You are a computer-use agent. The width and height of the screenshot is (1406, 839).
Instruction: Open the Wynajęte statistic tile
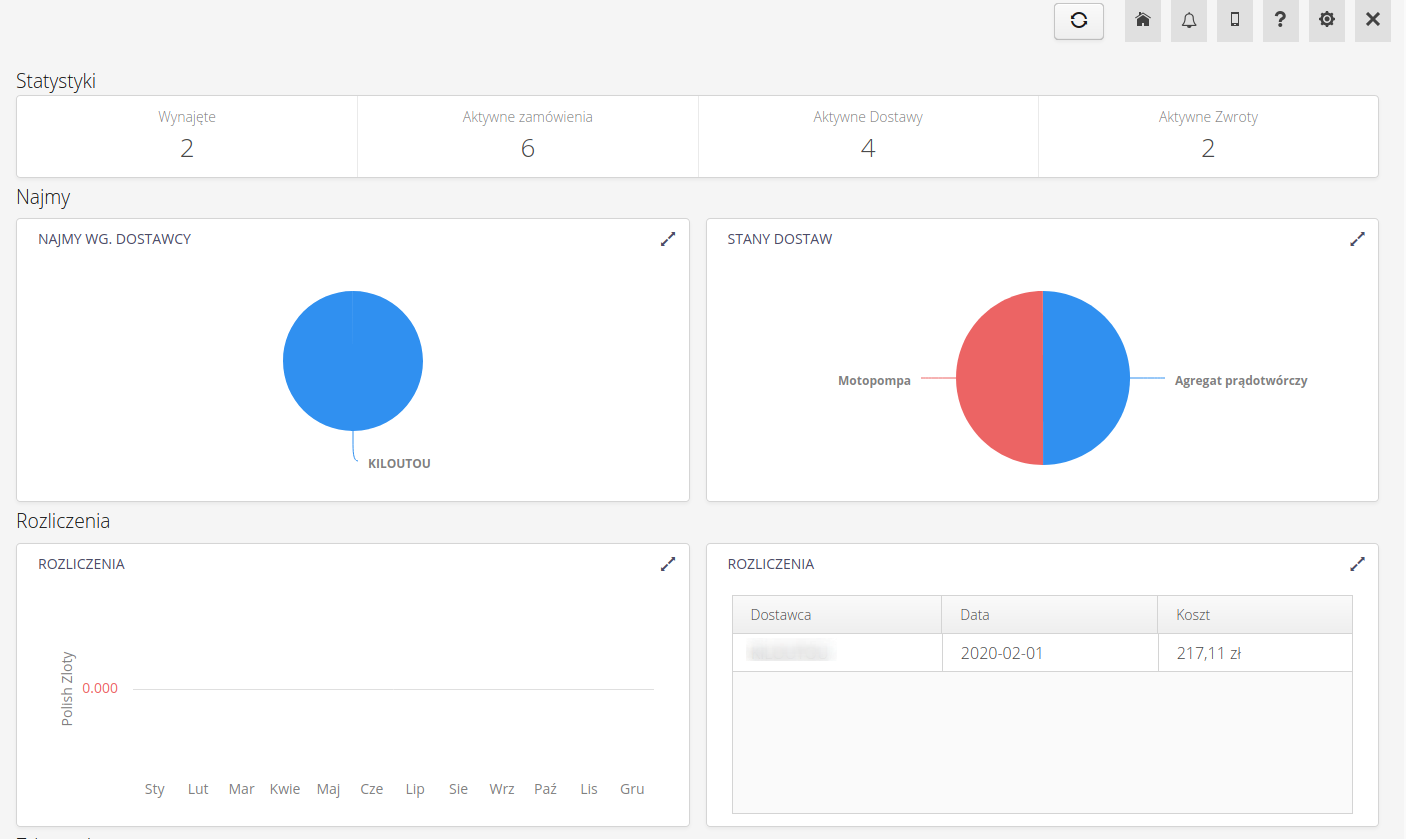(186, 136)
